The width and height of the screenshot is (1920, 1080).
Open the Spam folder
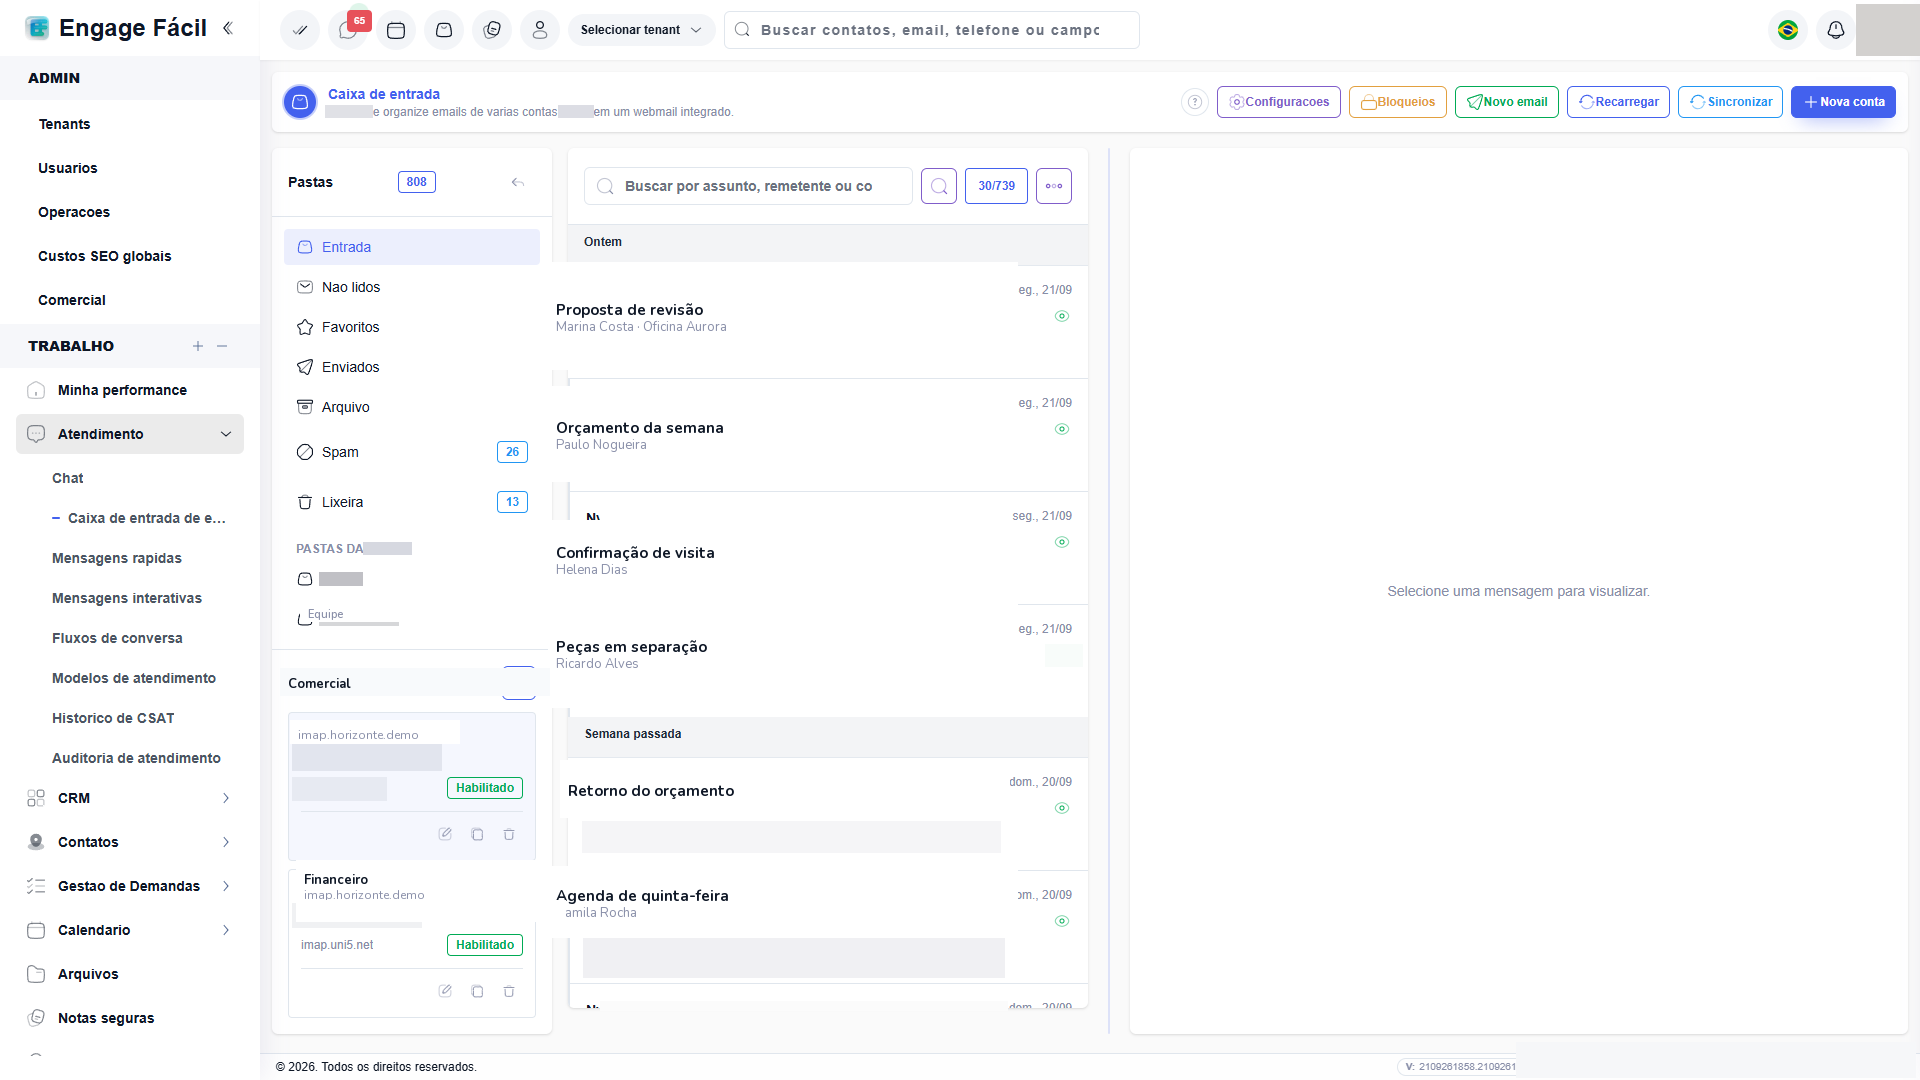(412, 452)
